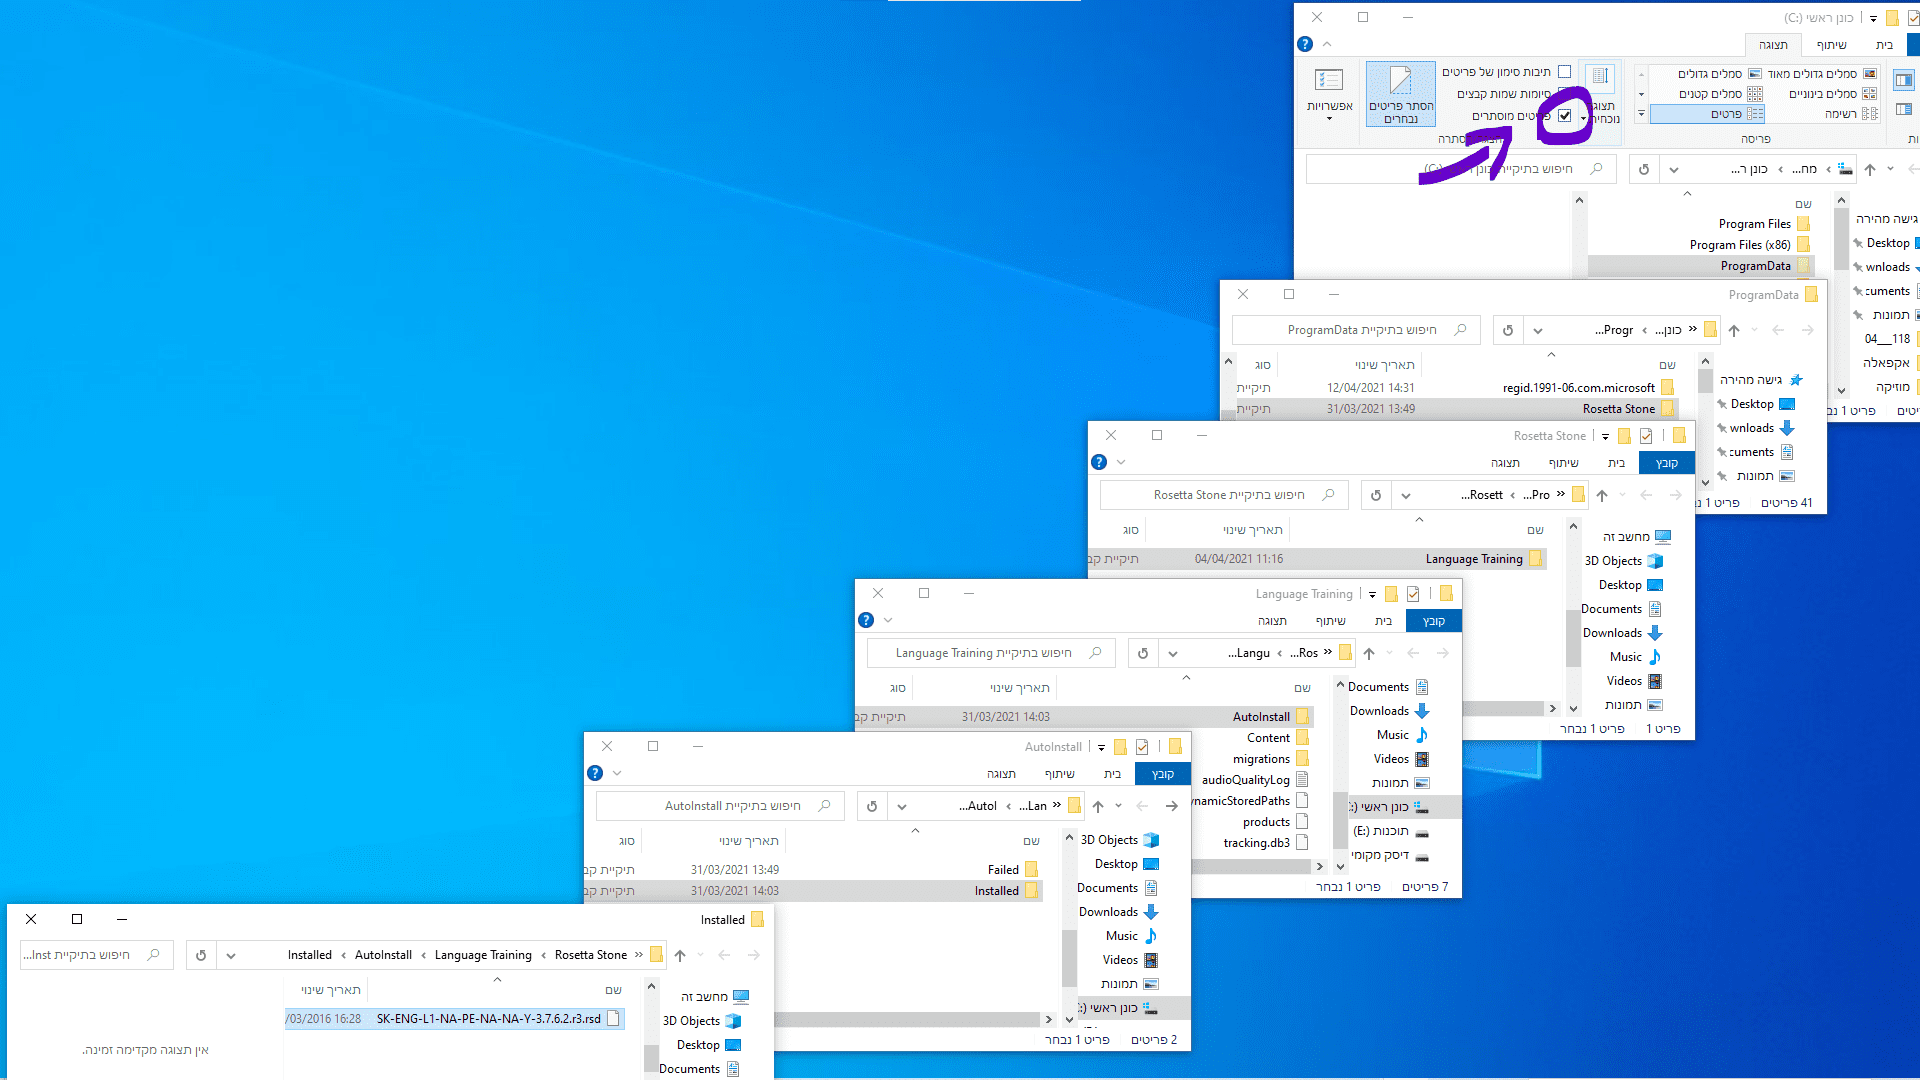
Task: Open the File (קובץ) tab in the Language Training window
Action: pos(1433,621)
